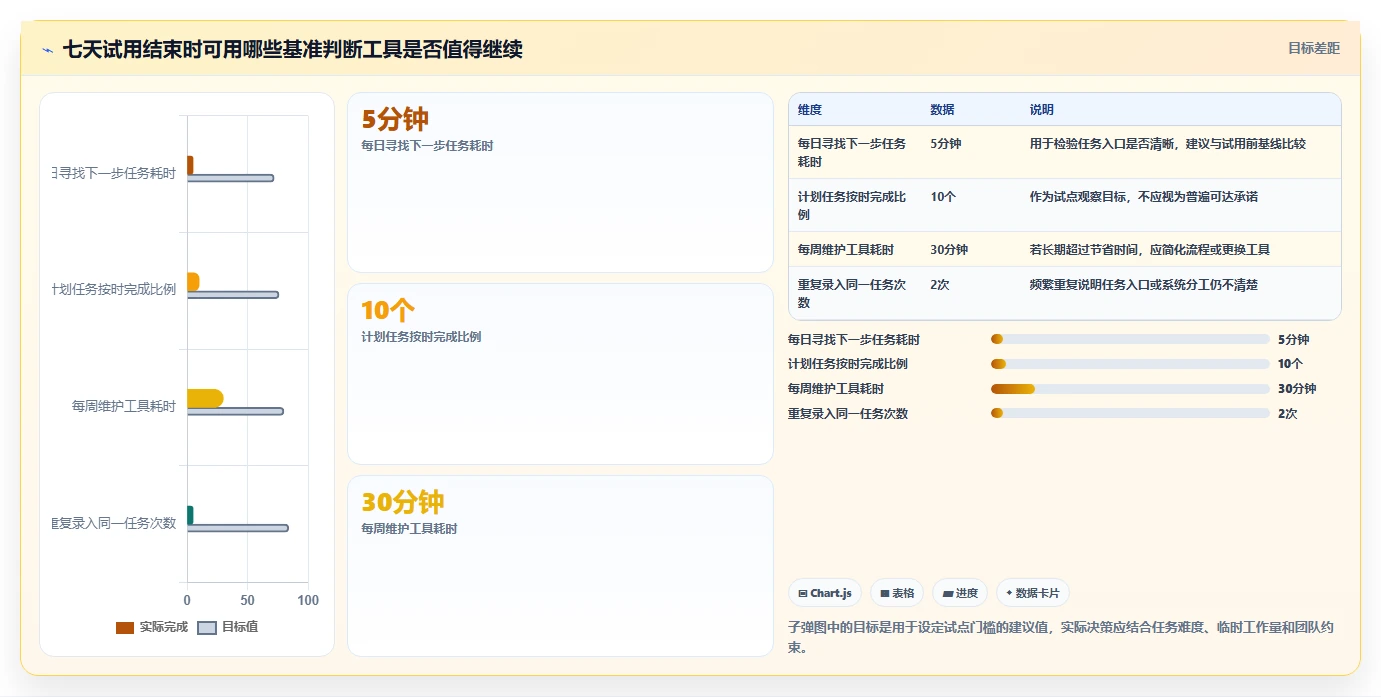Select the heading about seven-day trial benchmarks
The width and height of the screenshot is (1381, 697).
click(293, 49)
